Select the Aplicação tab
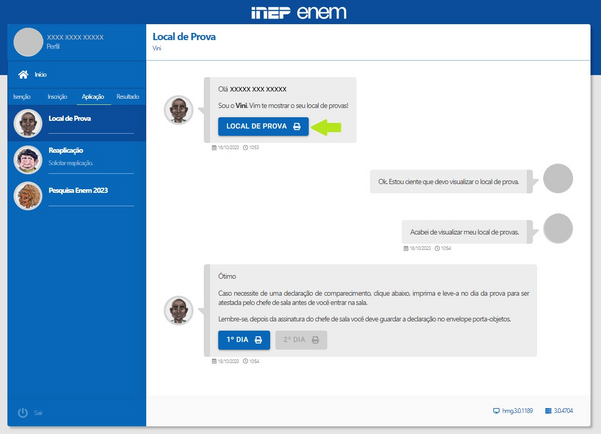601x434 pixels. (x=92, y=97)
